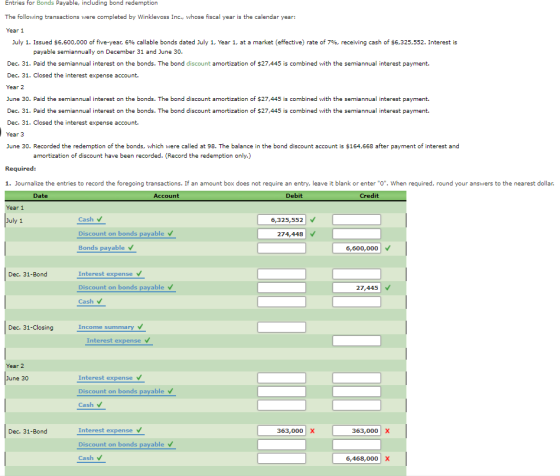Open Income summary account dropdown for Dec. 31-Closing
Screen dimensions: 560x476
click(x=111, y=327)
